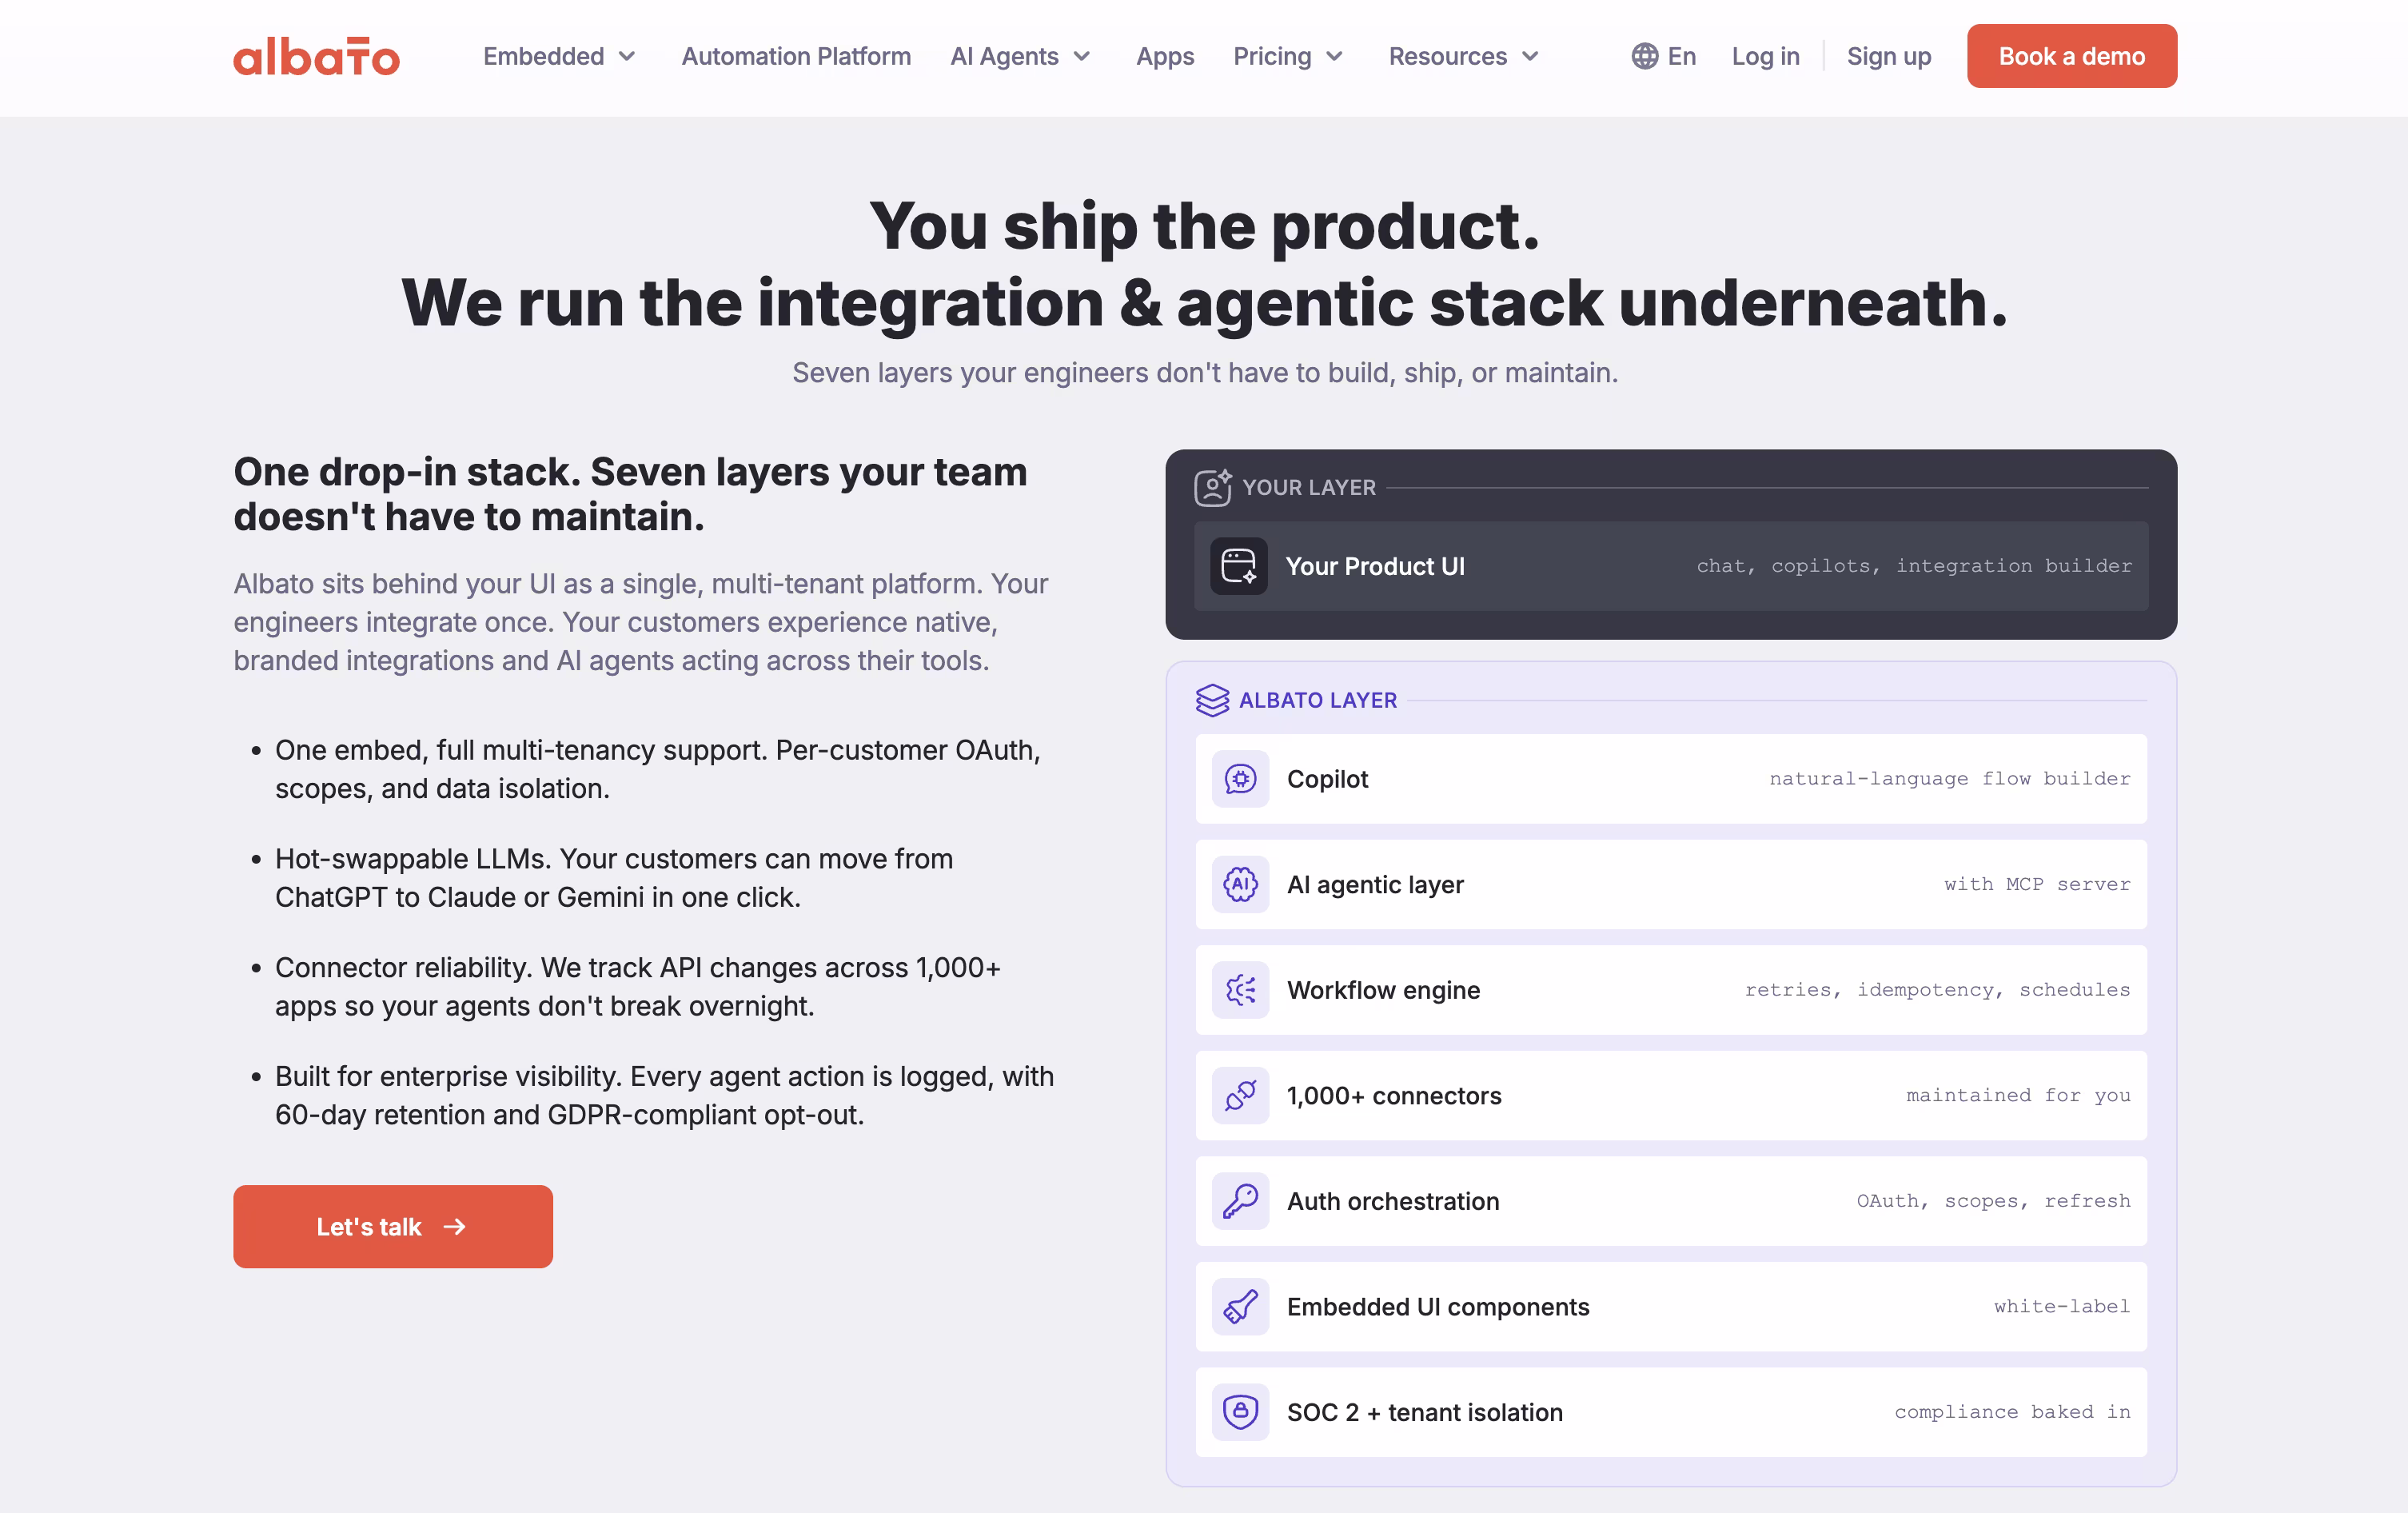Click the AI agentic layer icon
The image size is (2408, 1513).
pyautogui.click(x=1240, y=884)
